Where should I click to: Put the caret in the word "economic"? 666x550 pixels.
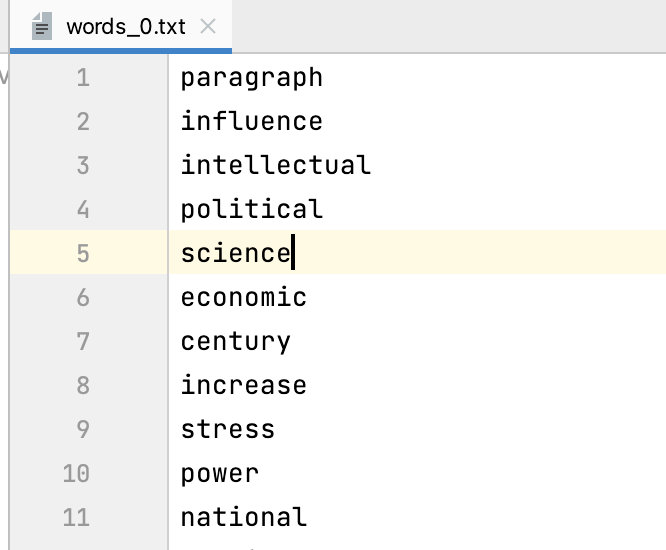[243, 298]
